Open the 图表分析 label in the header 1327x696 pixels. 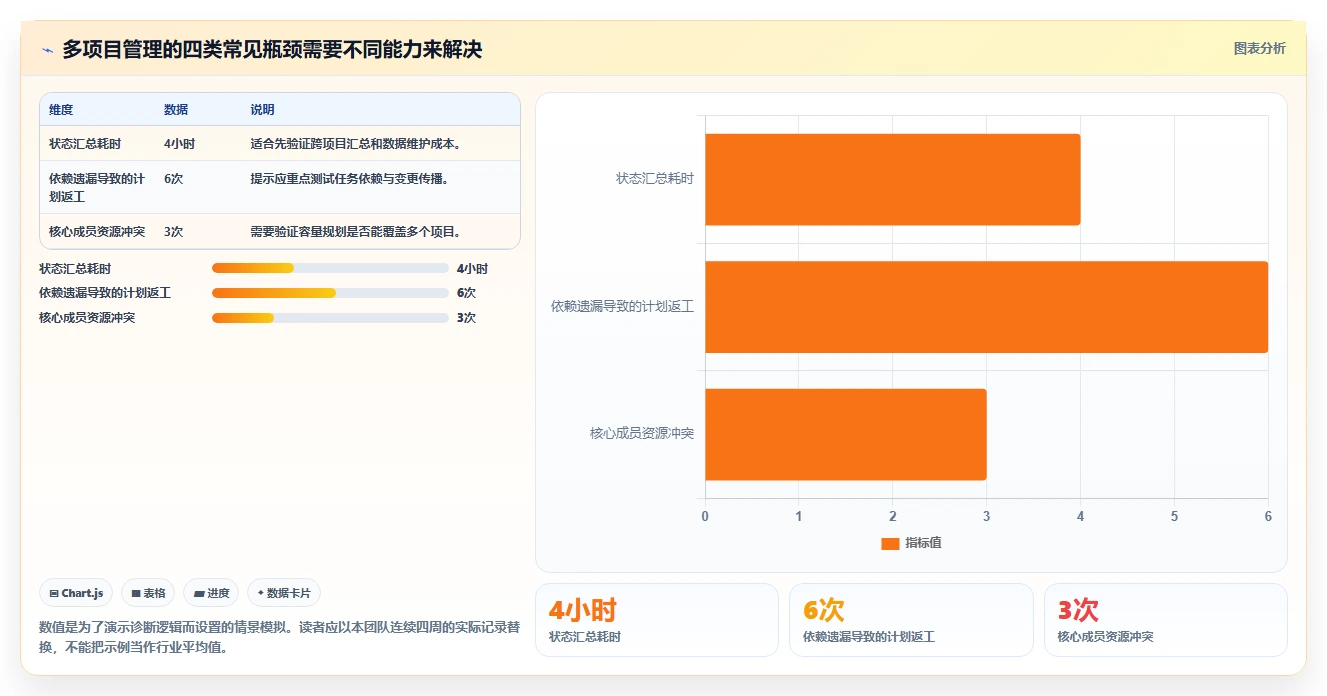tap(1259, 48)
